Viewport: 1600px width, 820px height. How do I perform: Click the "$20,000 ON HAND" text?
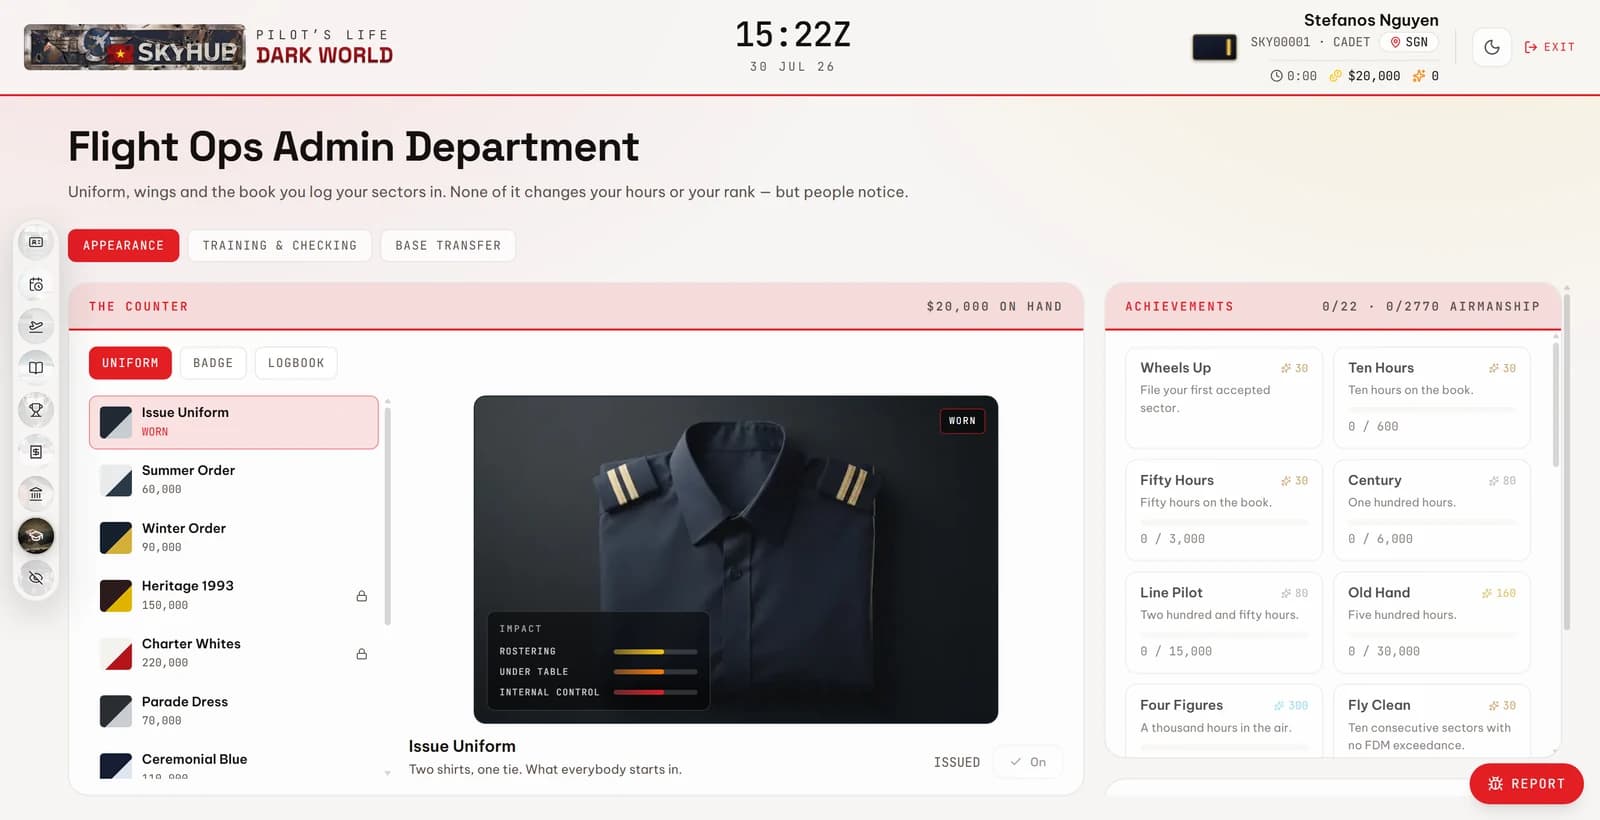point(994,307)
